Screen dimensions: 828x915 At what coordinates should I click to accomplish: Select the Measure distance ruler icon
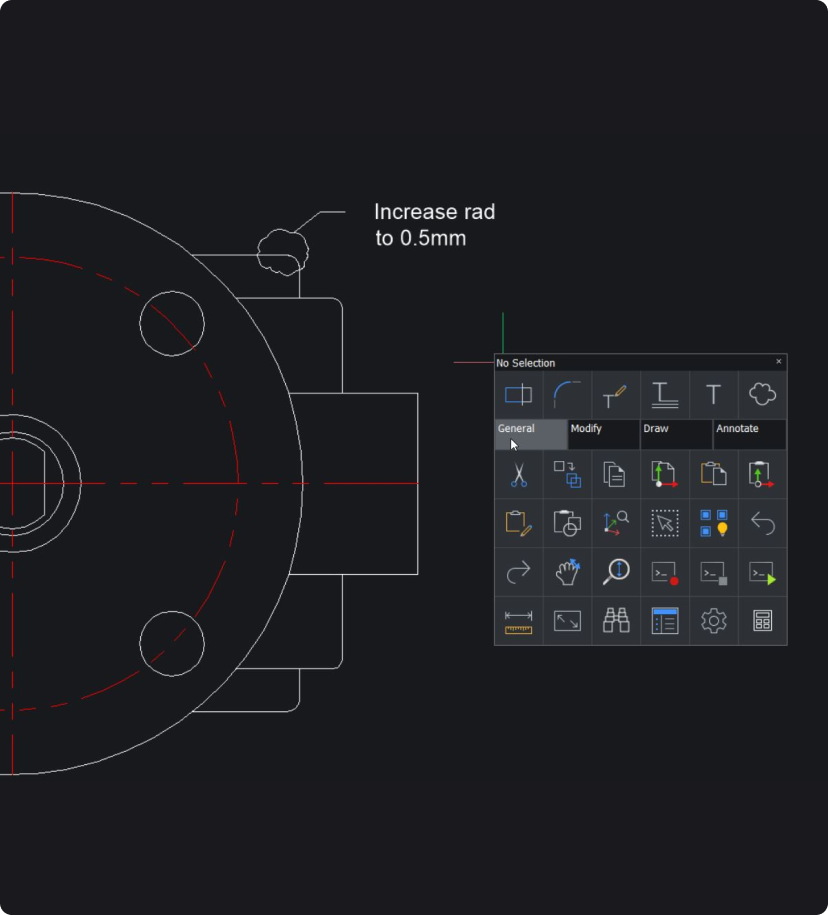[x=518, y=621]
